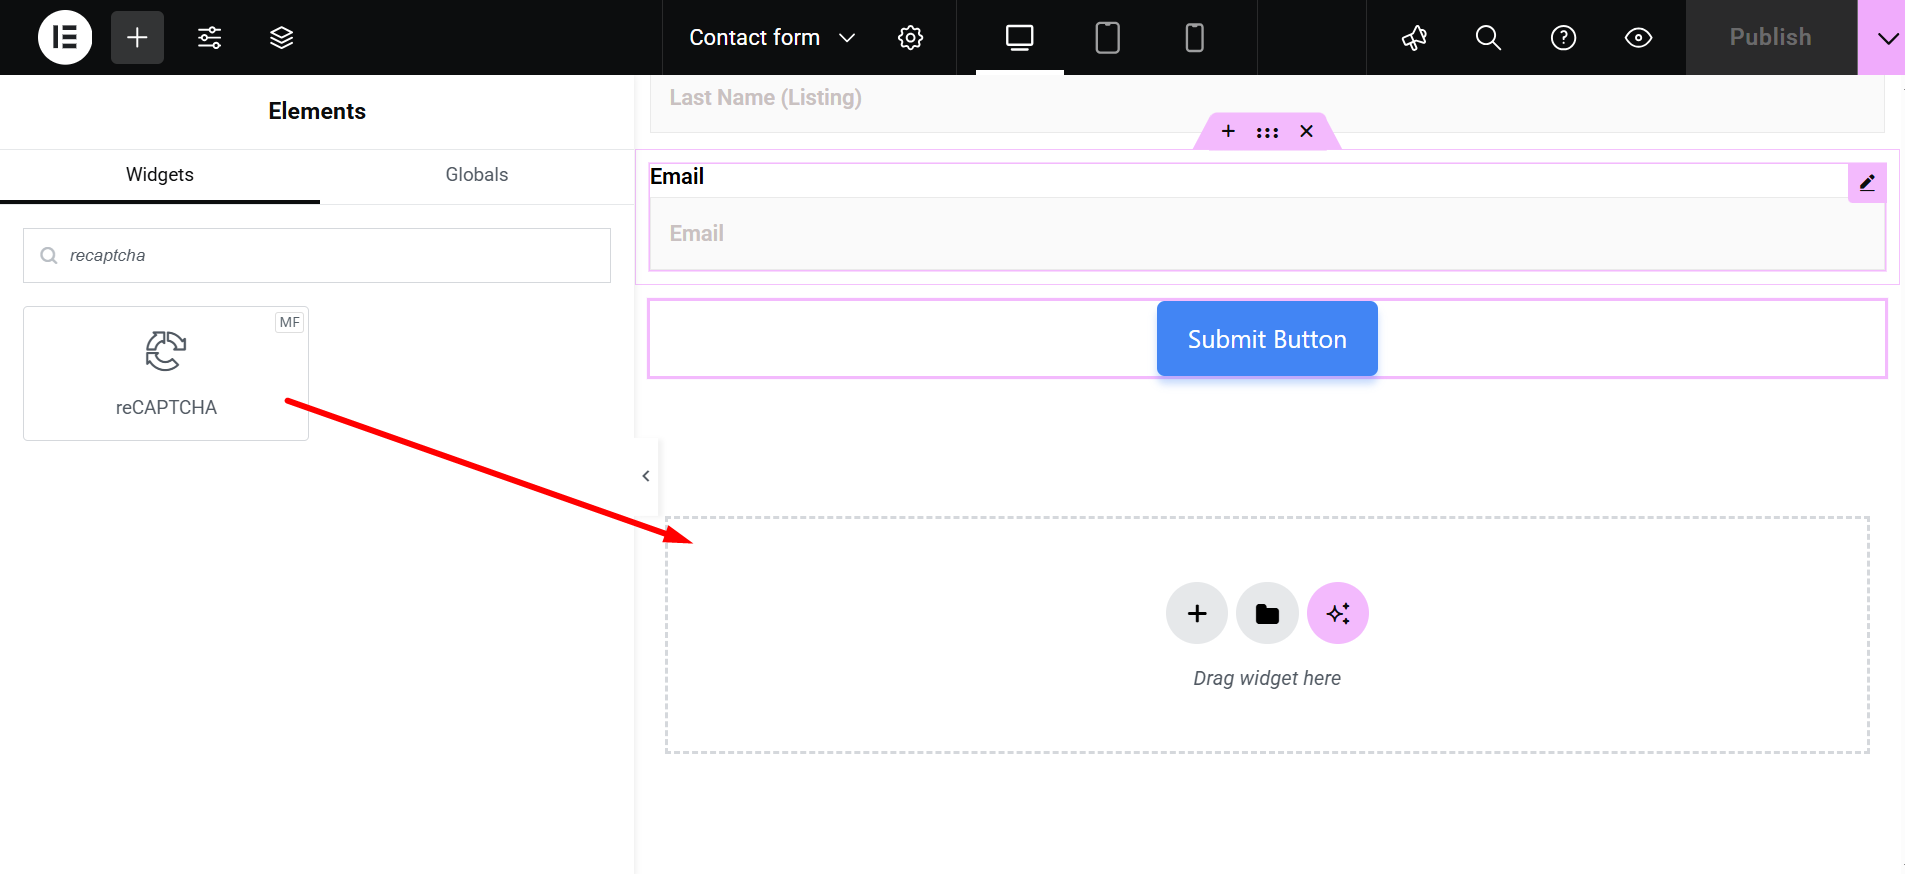The height and width of the screenshot is (874, 1905).
Task: Open the AI sparkle button
Action: 1338,613
